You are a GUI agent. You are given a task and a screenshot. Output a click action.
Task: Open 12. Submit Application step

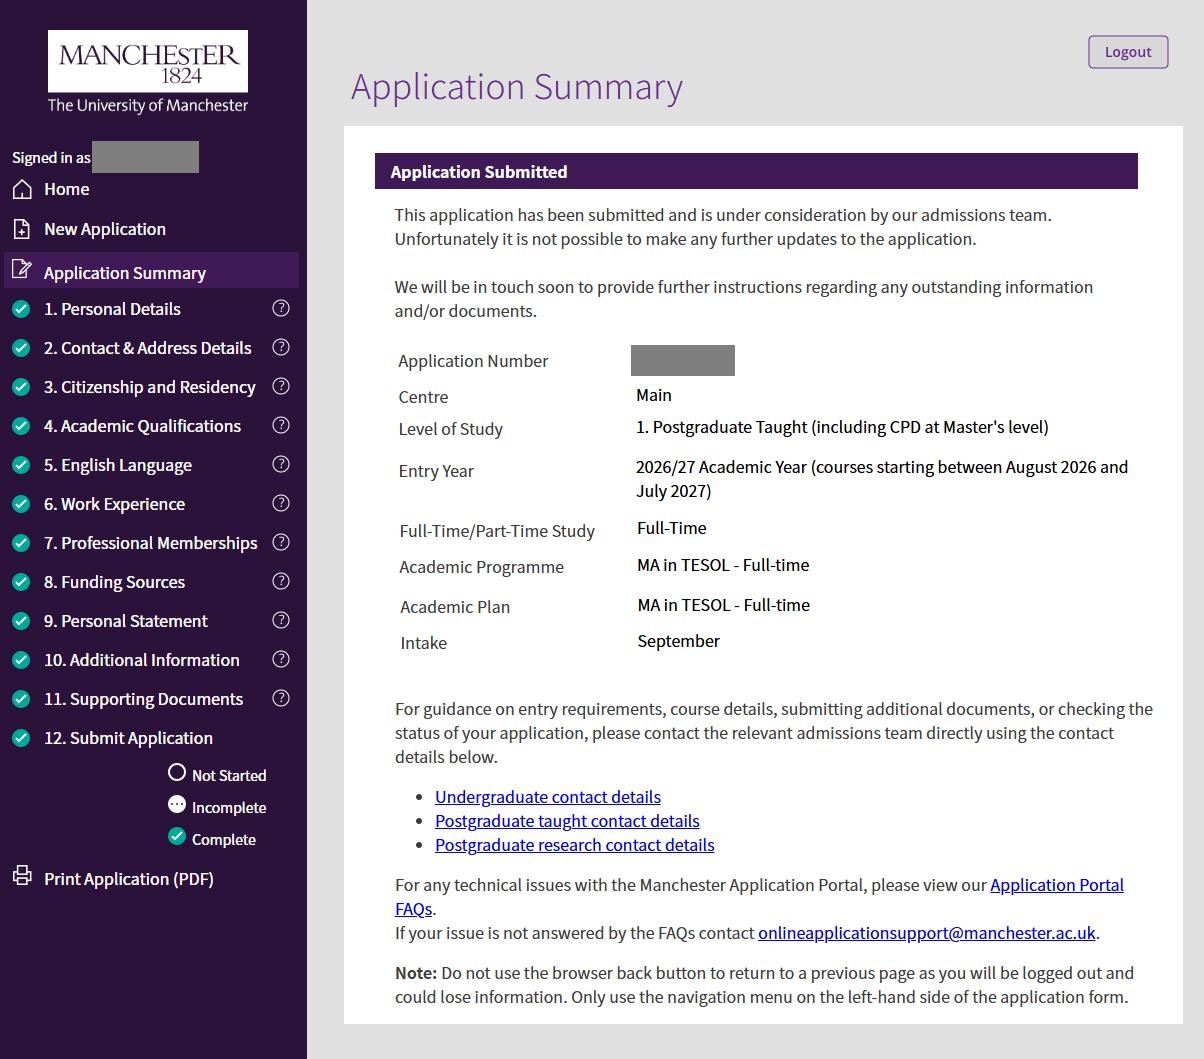point(128,738)
